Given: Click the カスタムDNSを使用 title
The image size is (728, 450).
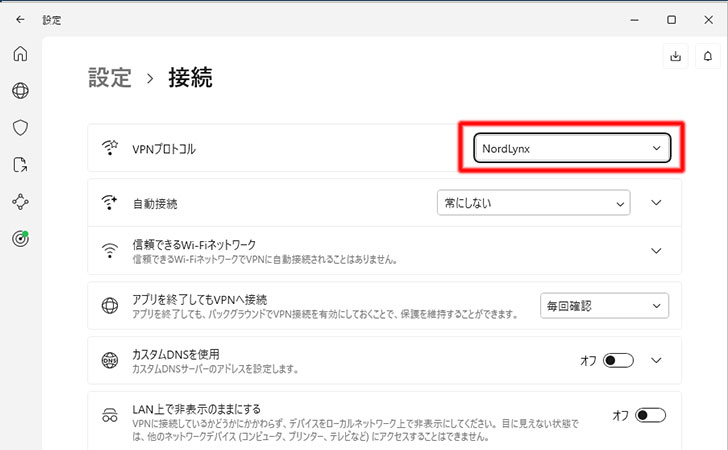Looking at the screenshot, I should [176, 354].
